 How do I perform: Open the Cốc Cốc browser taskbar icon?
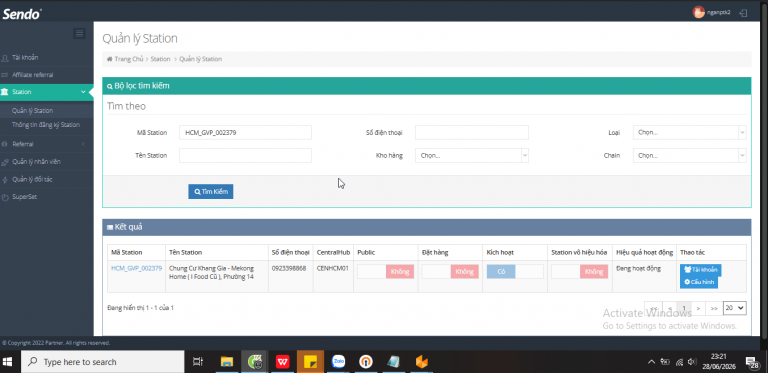[x=255, y=362]
